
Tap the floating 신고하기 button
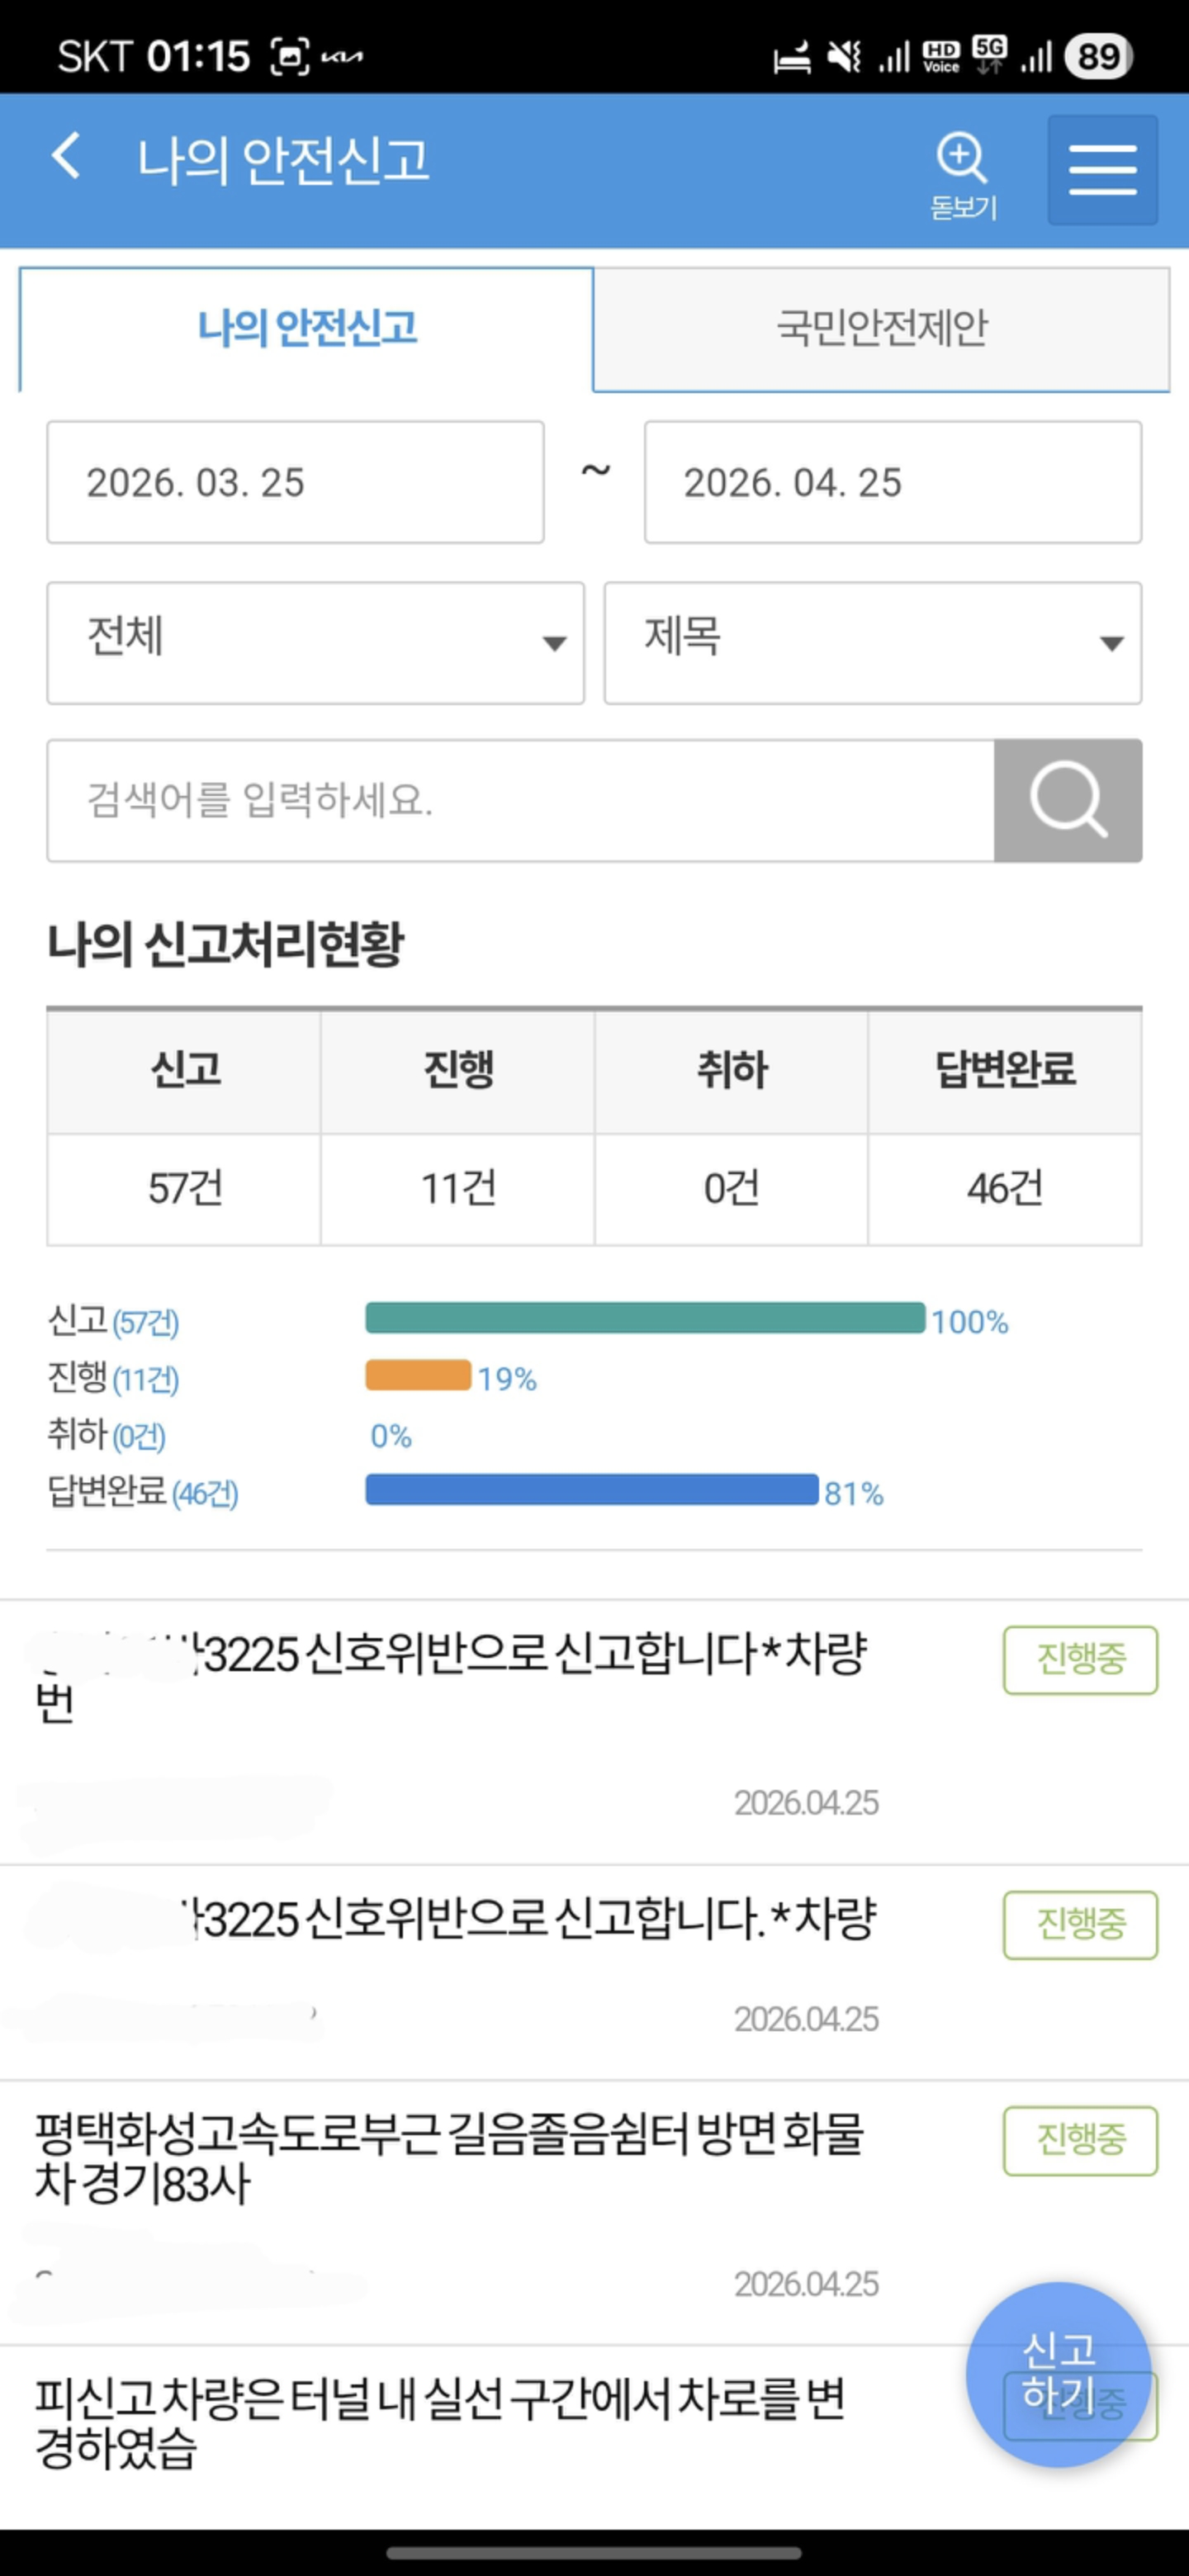[x=1058, y=2374]
